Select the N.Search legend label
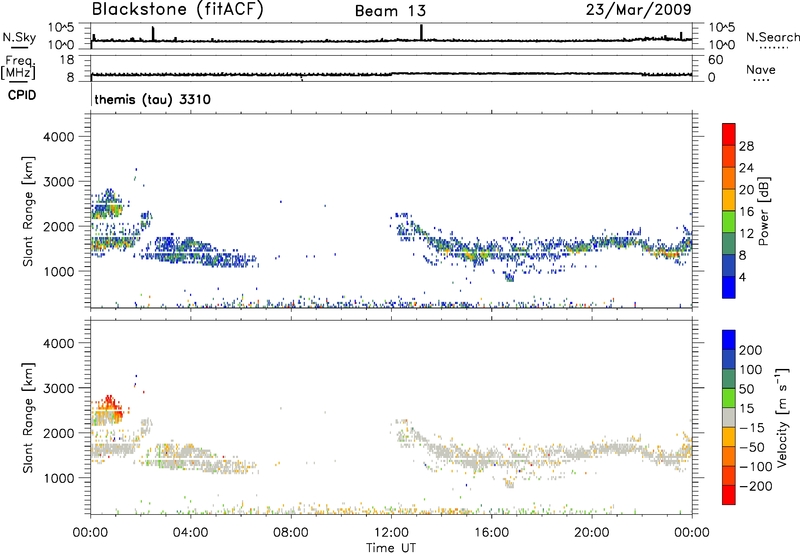This screenshot has height=554, width=800. 773,37
